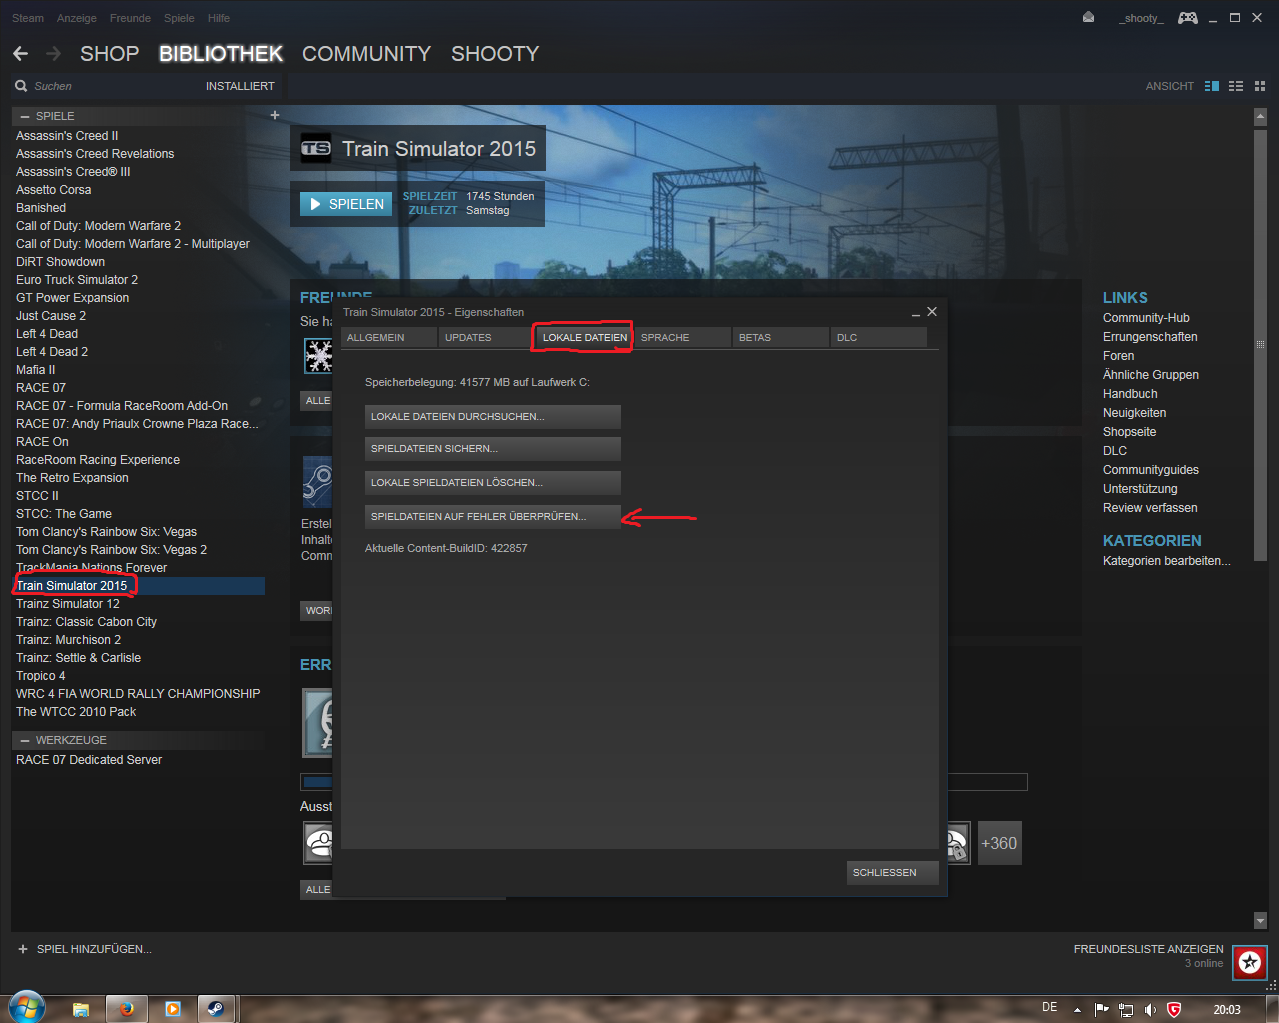This screenshot has width=1279, height=1023.
Task: Click Kategorien bearbeiten link
Action: click(1167, 561)
